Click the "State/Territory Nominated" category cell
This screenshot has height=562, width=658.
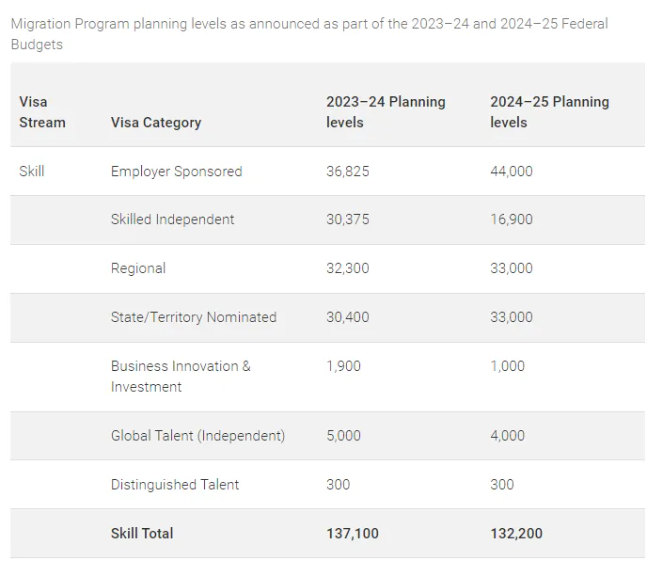193,317
